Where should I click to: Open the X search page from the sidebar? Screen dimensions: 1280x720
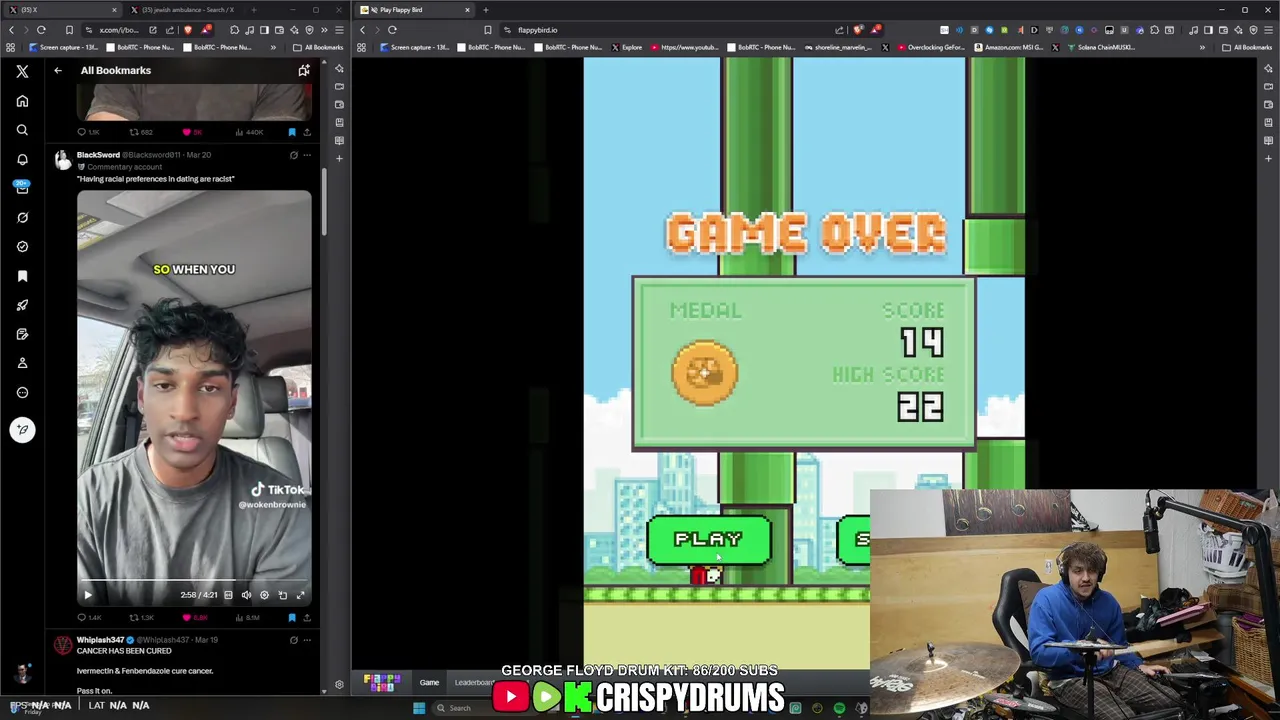tap(22, 130)
